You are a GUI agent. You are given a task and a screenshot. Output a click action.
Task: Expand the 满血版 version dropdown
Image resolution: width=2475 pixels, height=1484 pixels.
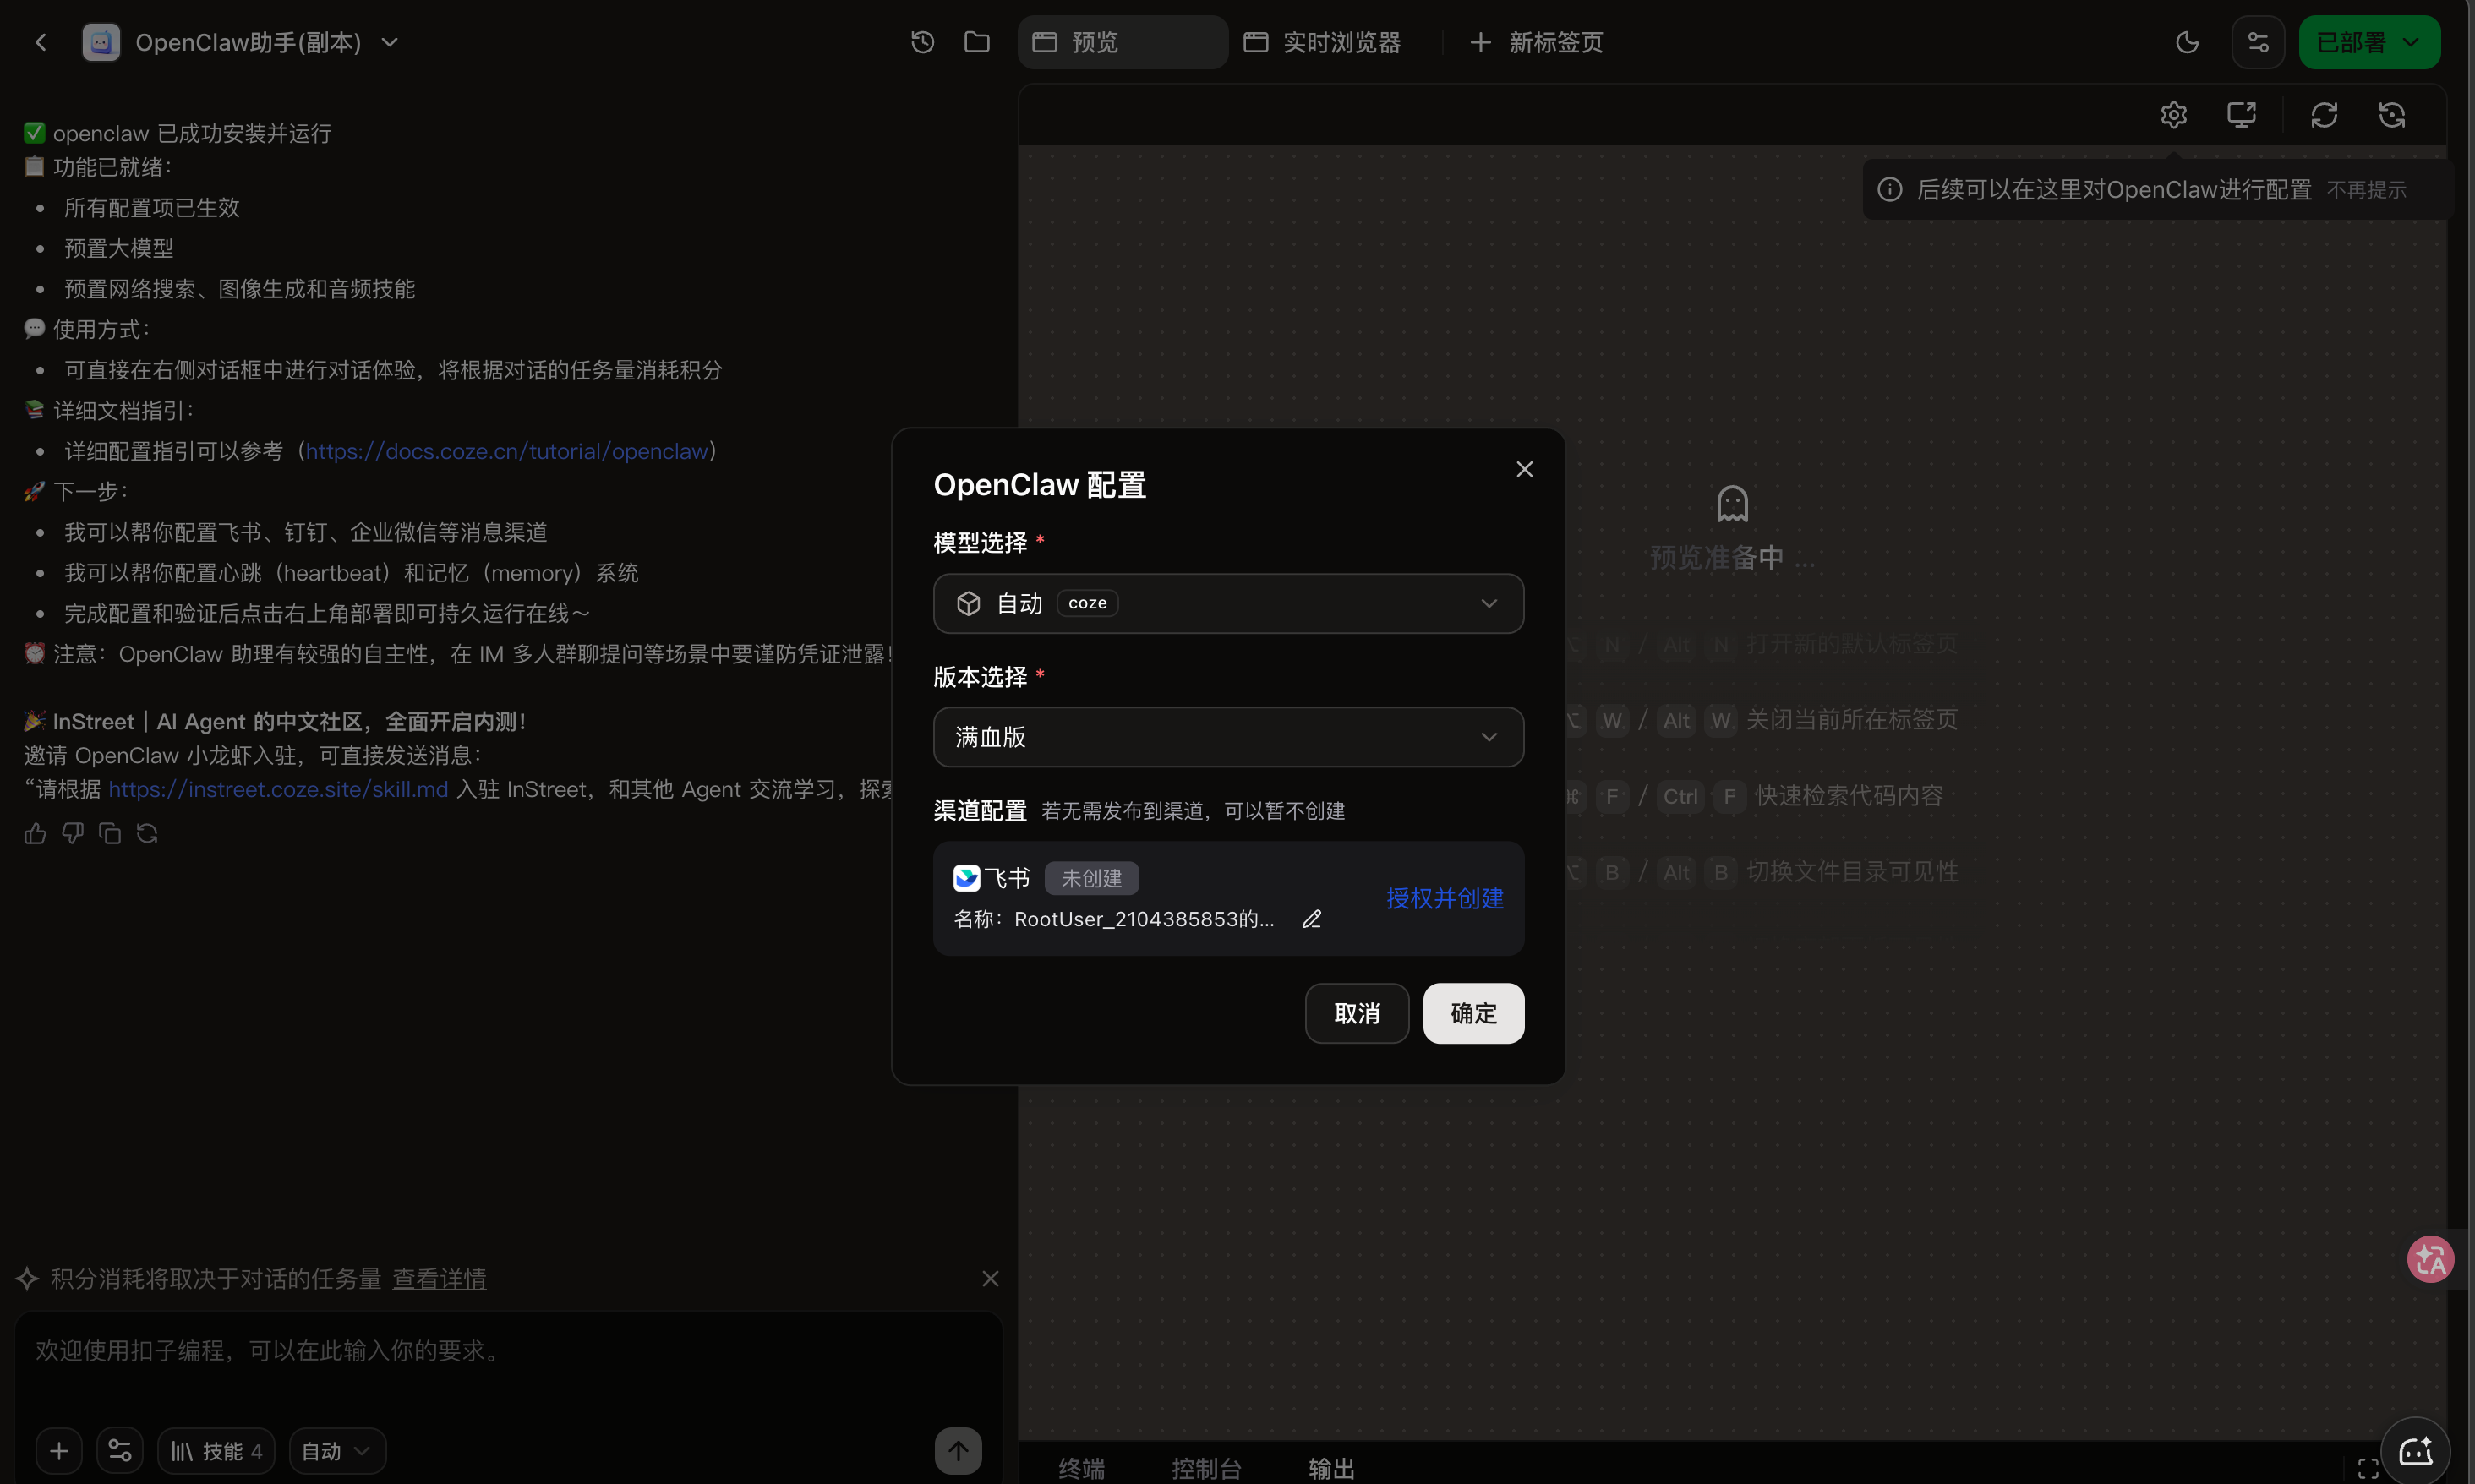click(1227, 737)
